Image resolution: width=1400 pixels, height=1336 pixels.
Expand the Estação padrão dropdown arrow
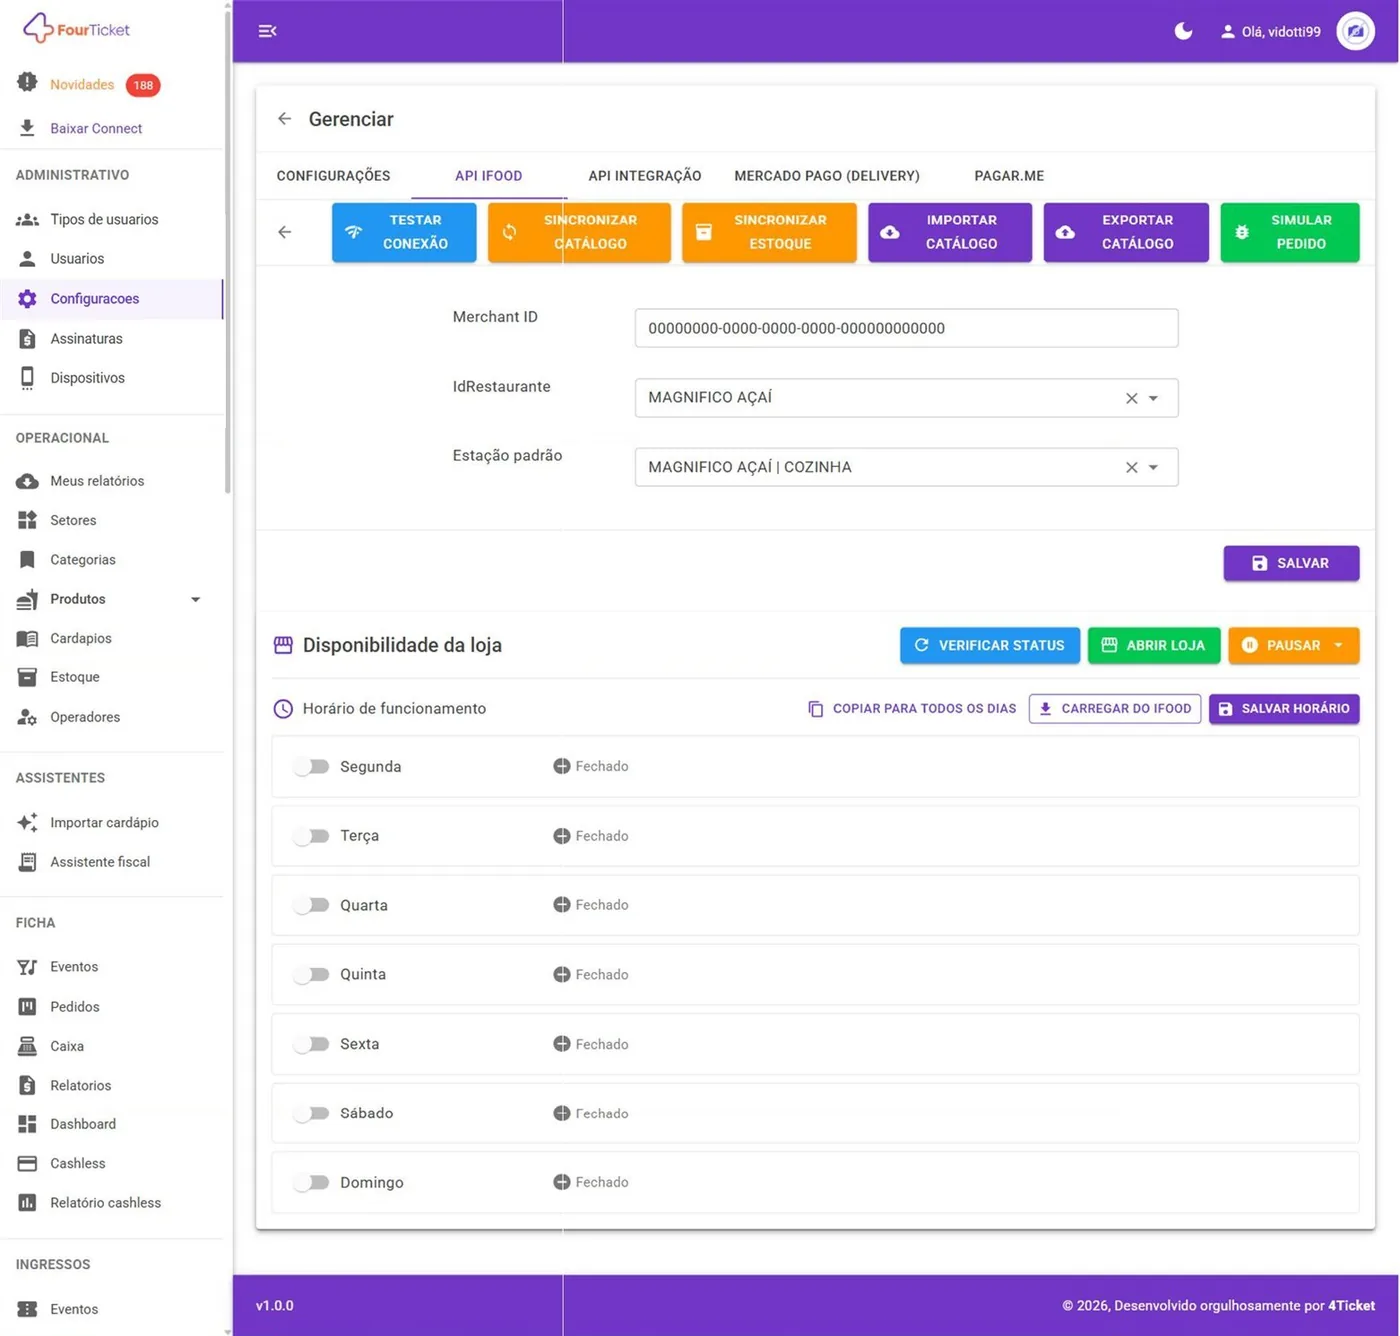(x=1154, y=467)
